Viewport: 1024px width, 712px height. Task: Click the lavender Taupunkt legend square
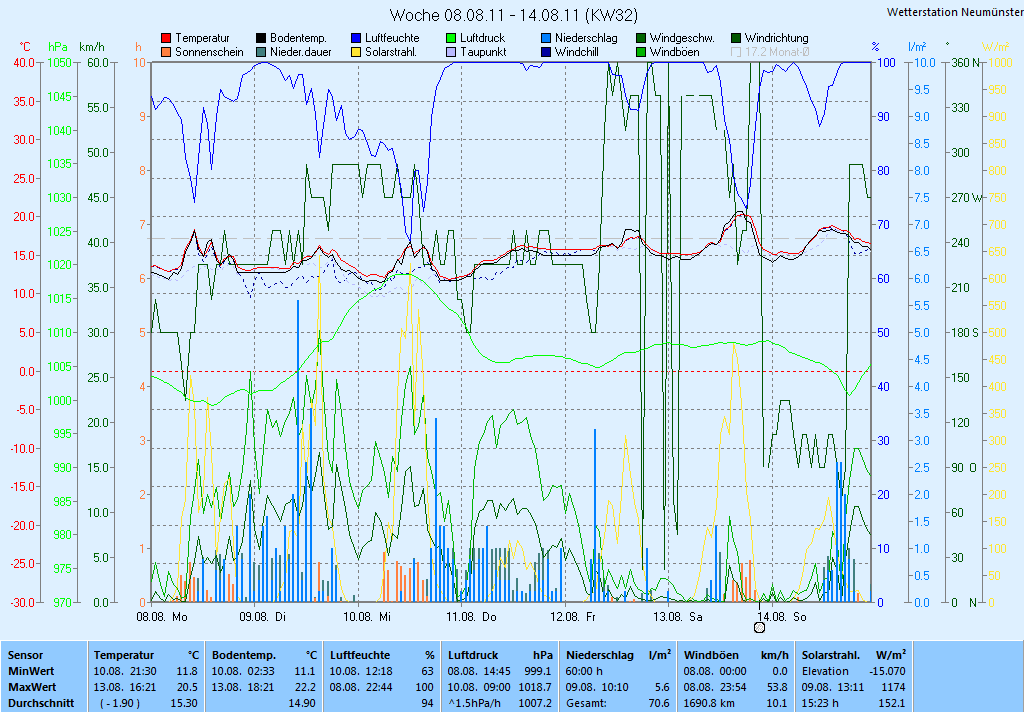pyautogui.click(x=451, y=52)
